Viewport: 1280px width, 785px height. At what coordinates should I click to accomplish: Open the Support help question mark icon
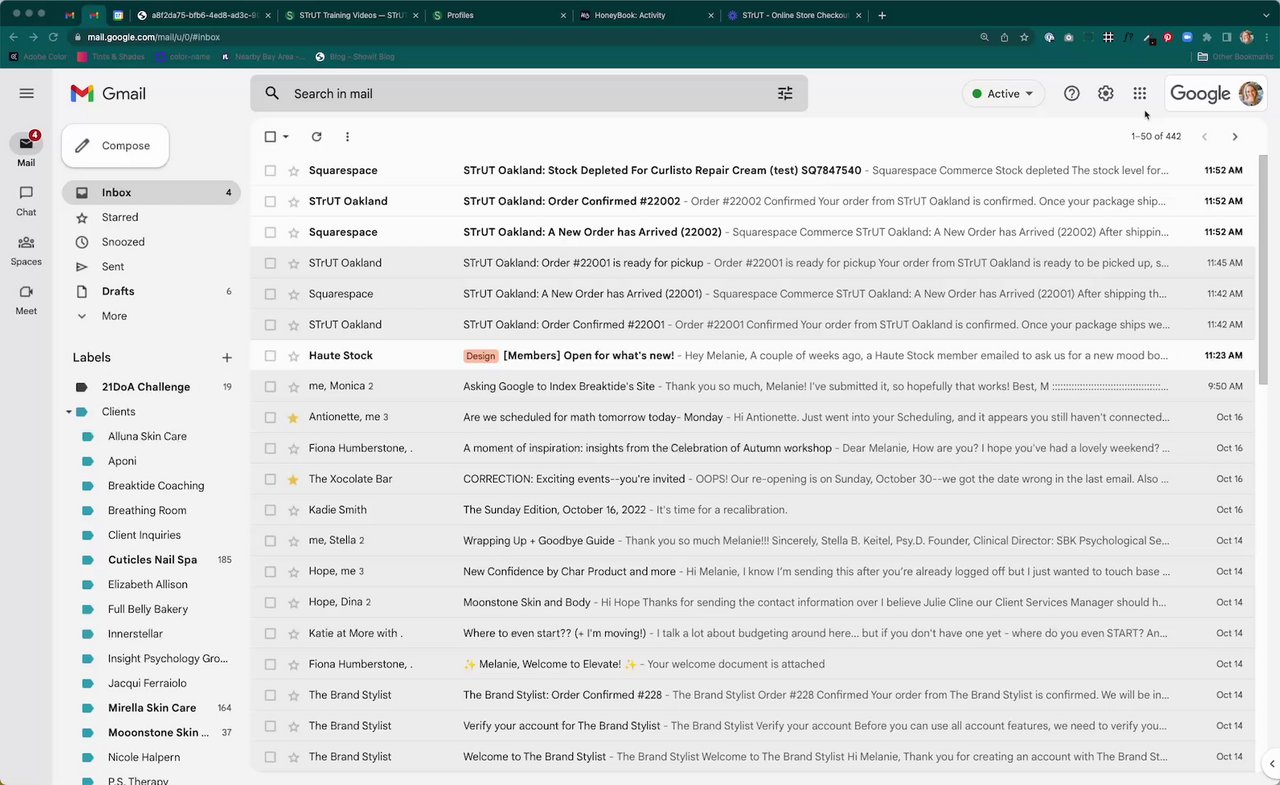click(1071, 93)
